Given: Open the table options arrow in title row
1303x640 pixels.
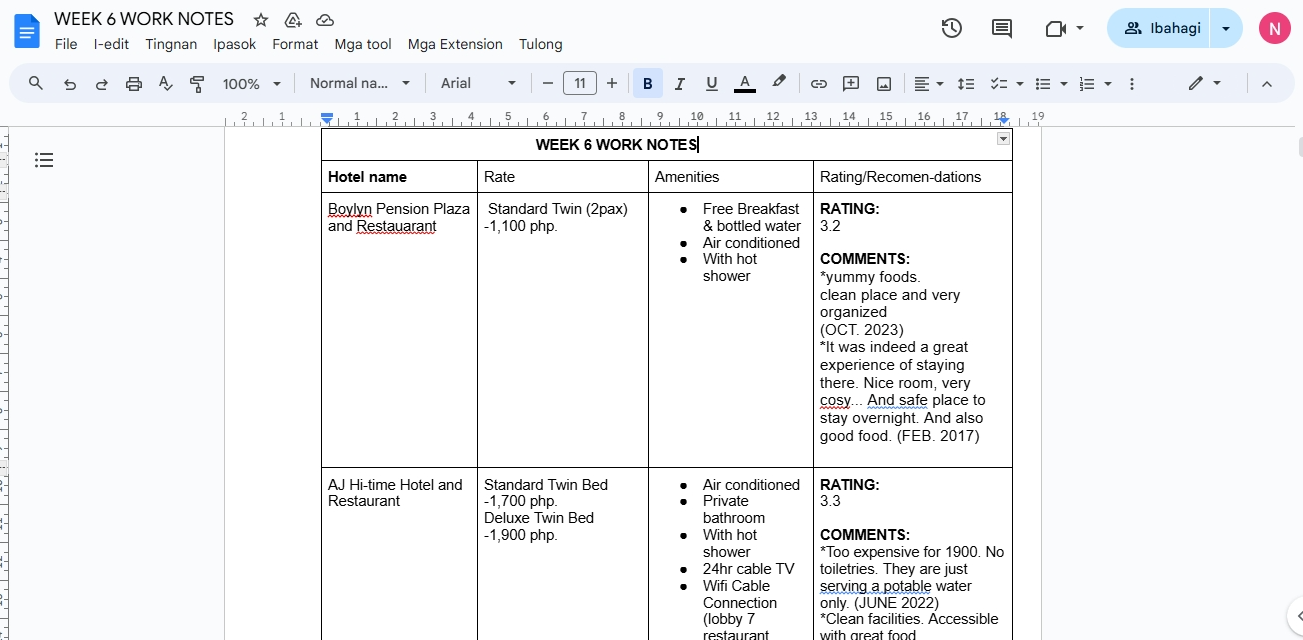Looking at the screenshot, I should click(x=1003, y=139).
